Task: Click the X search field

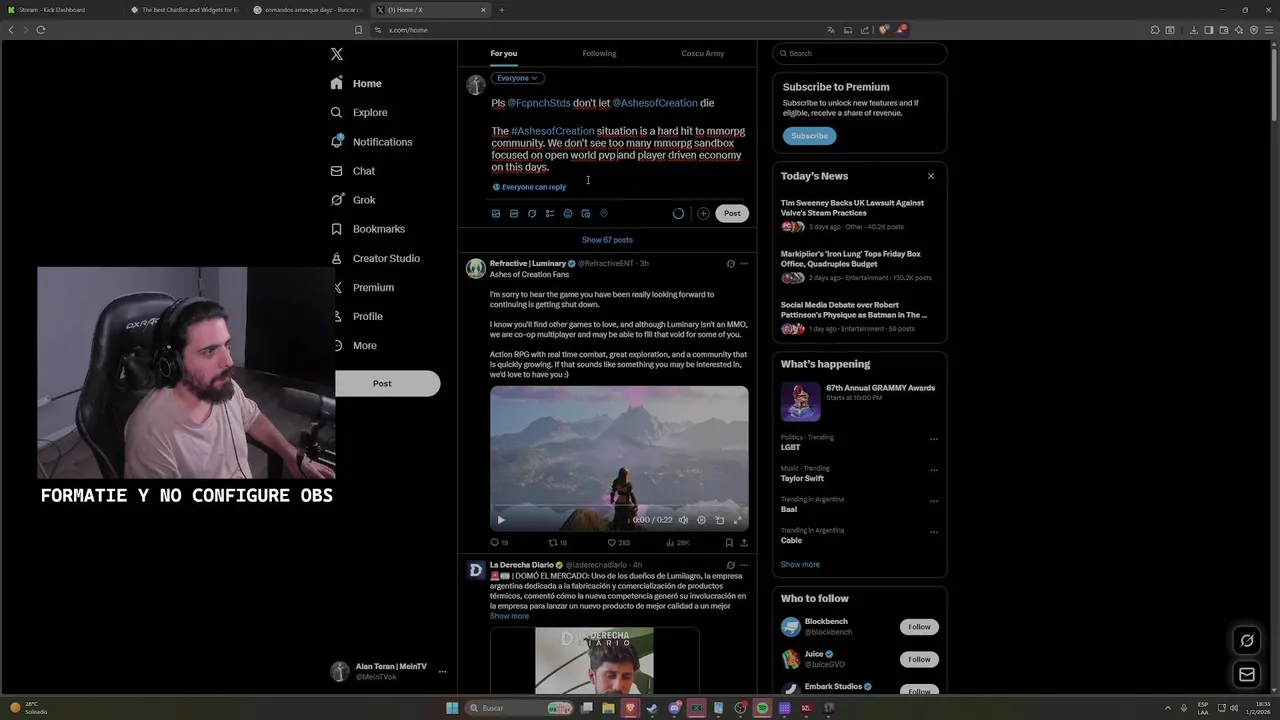Action: point(860,53)
